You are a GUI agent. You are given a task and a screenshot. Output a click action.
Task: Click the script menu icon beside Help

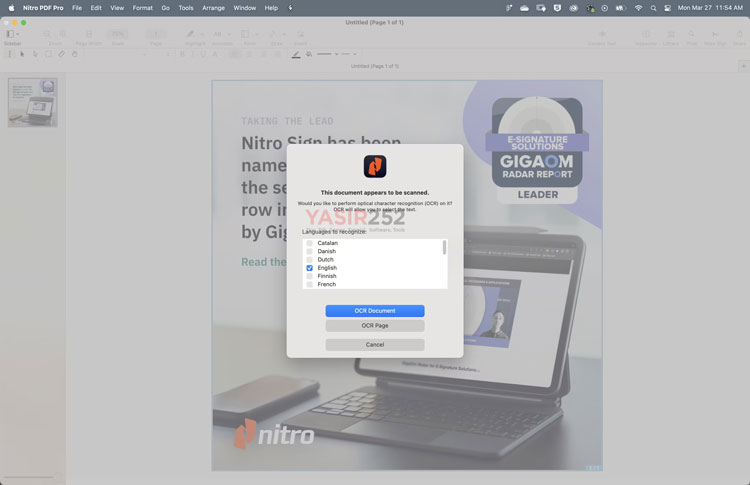(290, 8)
